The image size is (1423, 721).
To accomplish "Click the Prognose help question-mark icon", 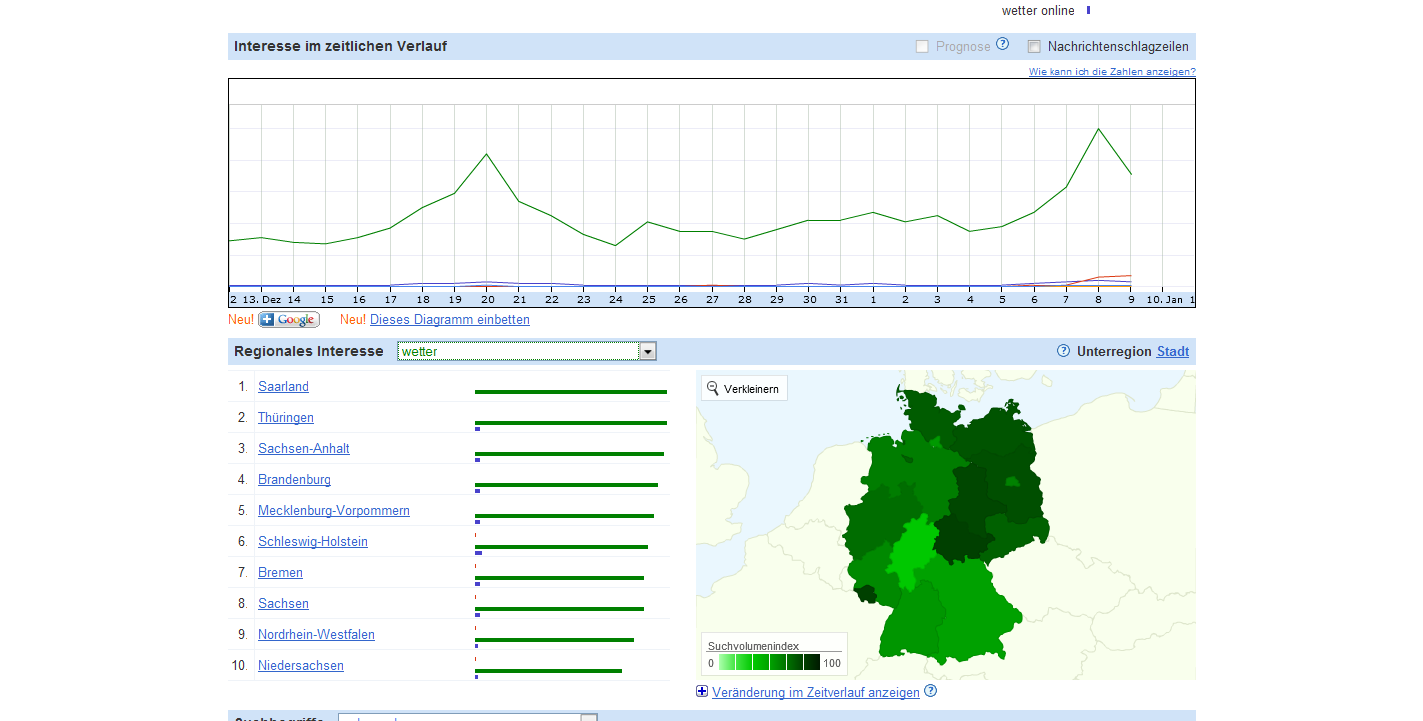I will point(1003,44).
